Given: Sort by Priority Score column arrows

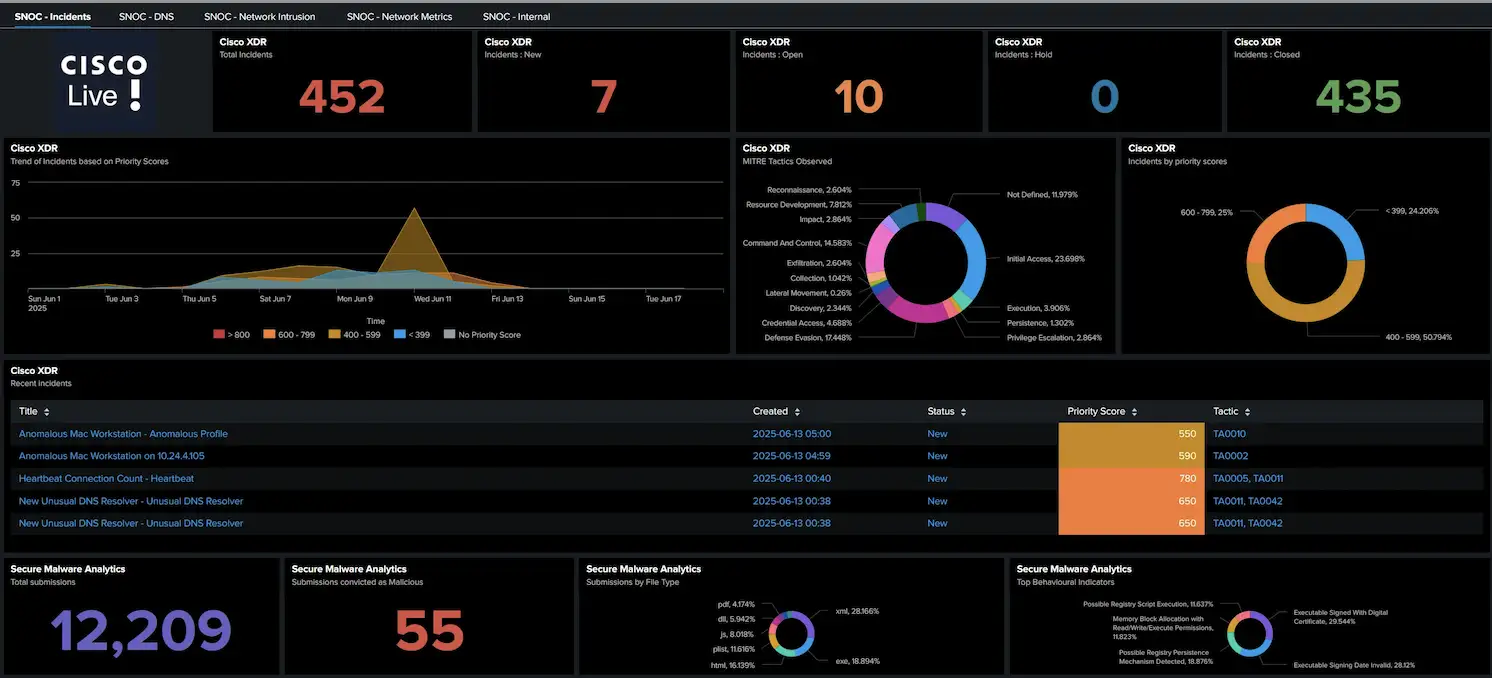Looking at the screenshot, I should [x=1134, y=412].
